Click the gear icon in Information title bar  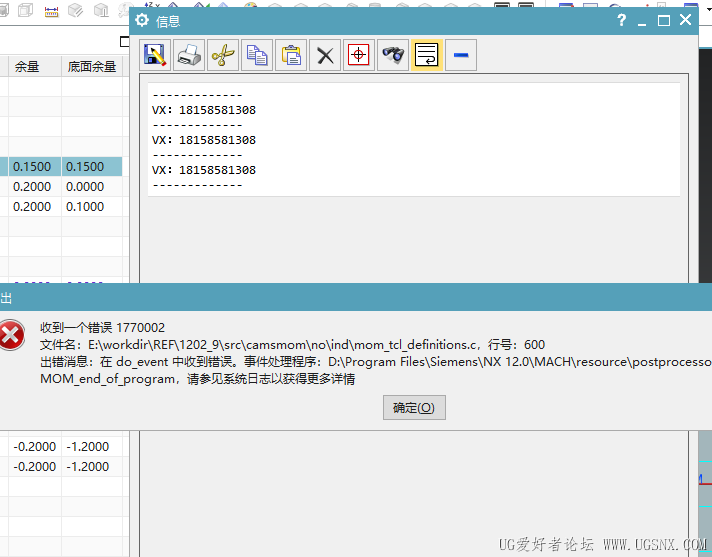point(142,20)
